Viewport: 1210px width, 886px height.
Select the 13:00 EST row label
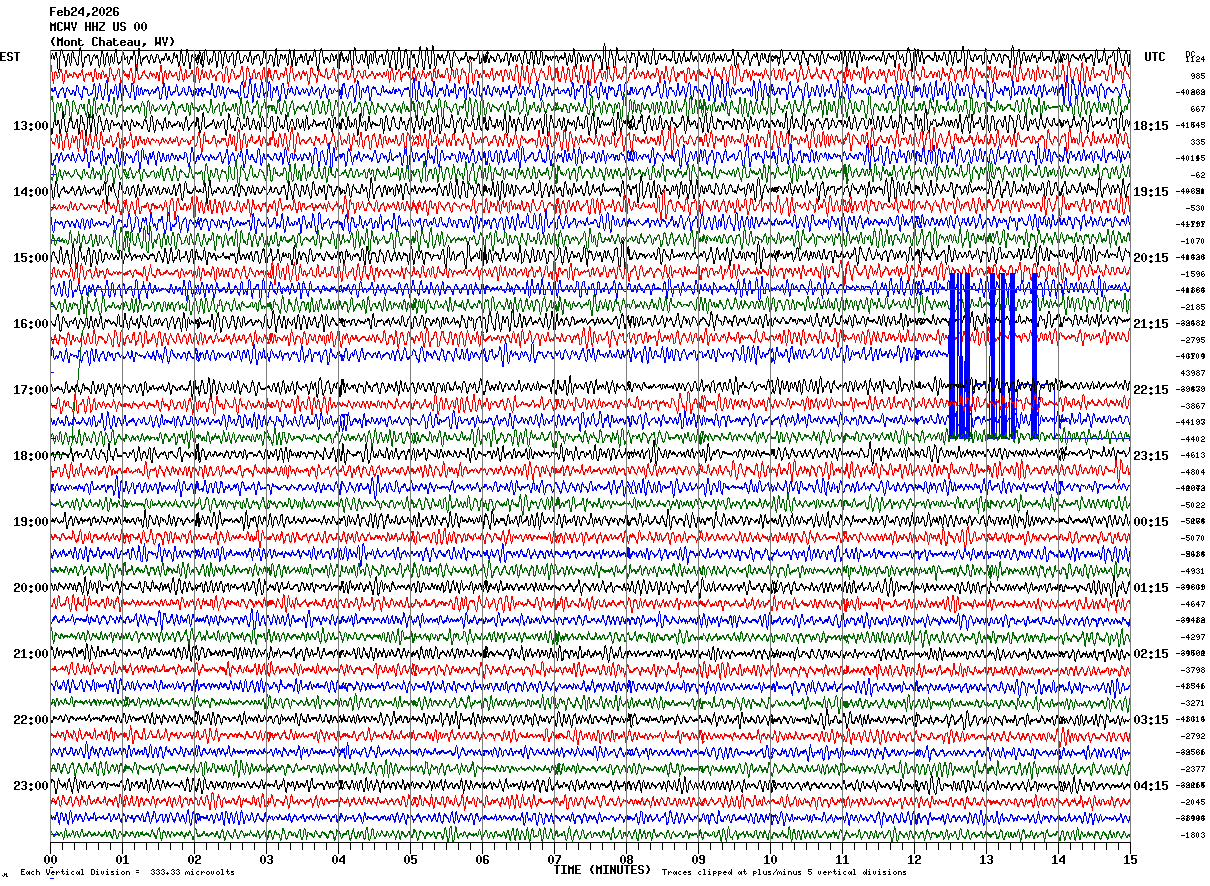click(31, 126)
